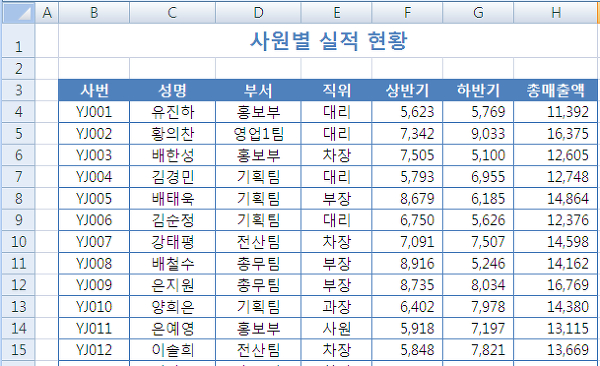Select cell containing YJ008
The width and height of the screenshot is (600, 366).
tap(94, 263)
